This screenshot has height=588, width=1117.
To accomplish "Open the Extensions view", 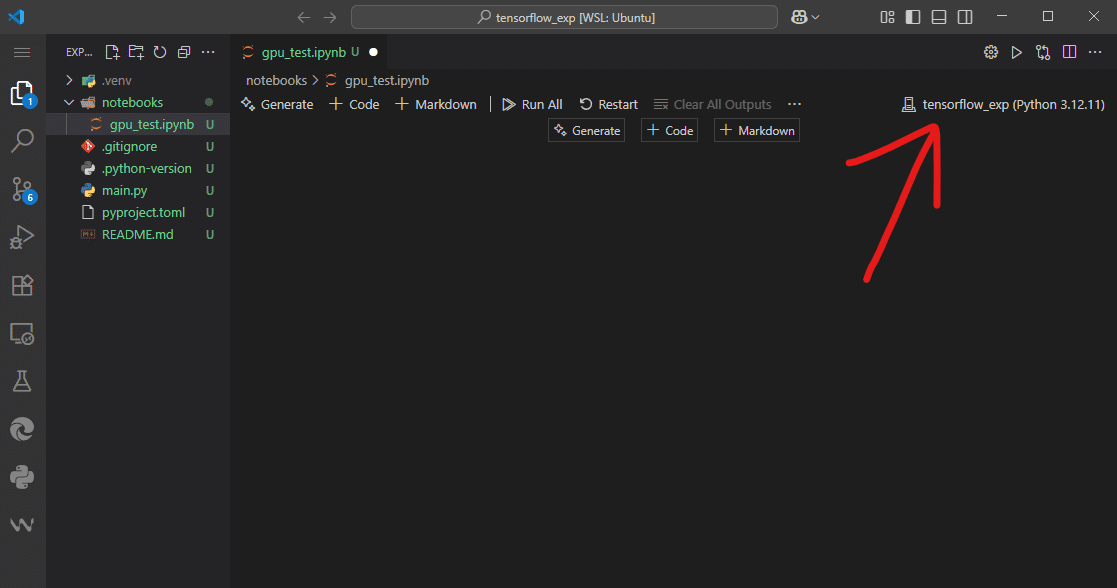I will click(x=22, y=285).
